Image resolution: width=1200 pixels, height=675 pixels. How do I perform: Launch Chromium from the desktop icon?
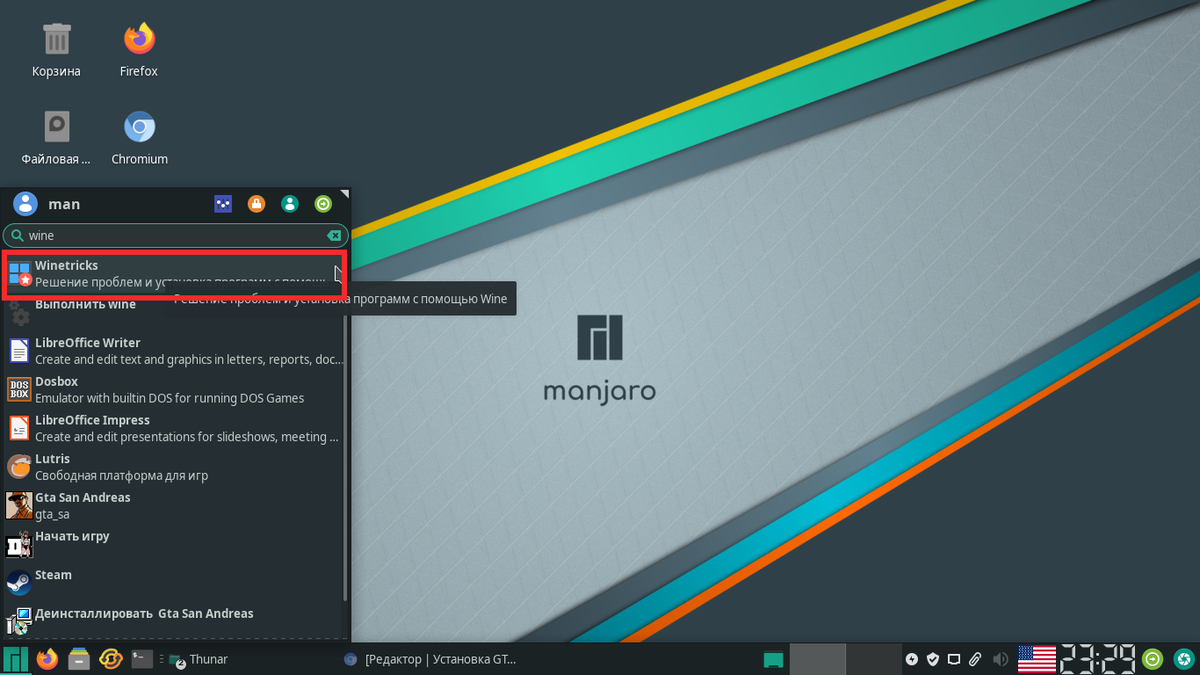139,137
